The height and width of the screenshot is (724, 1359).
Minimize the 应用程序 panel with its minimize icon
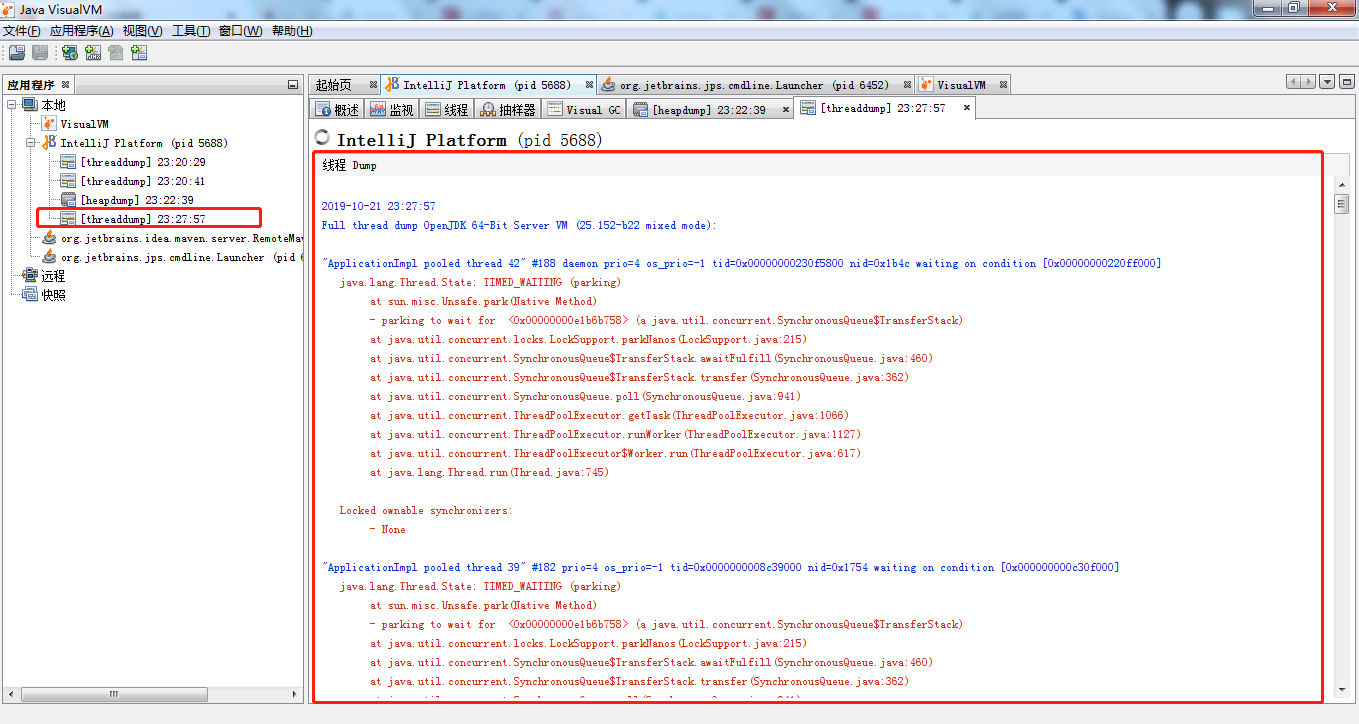[x=293, y=85]
